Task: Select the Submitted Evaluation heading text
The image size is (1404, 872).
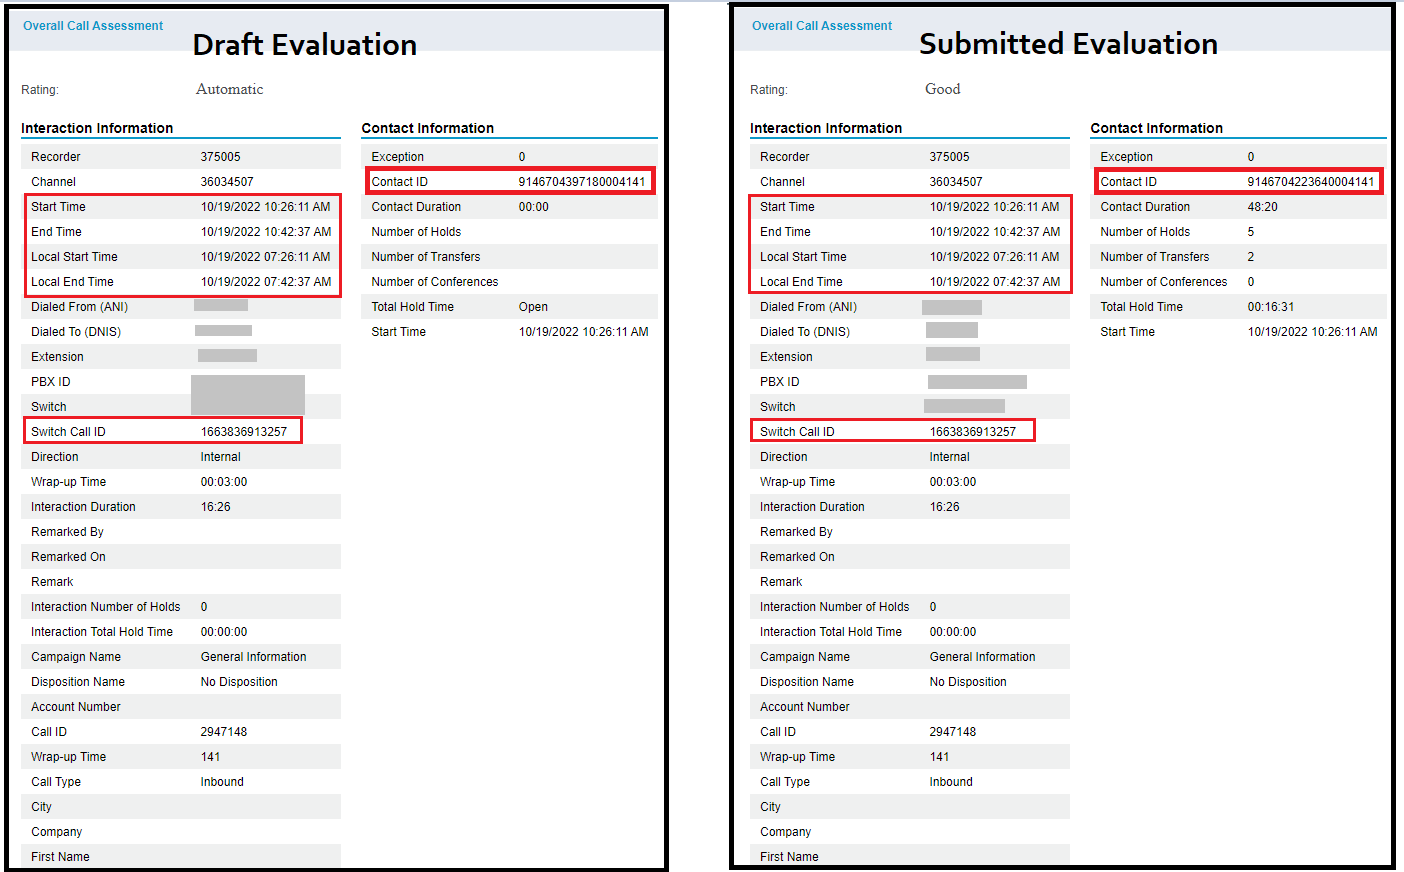Action: point(1069,44)
